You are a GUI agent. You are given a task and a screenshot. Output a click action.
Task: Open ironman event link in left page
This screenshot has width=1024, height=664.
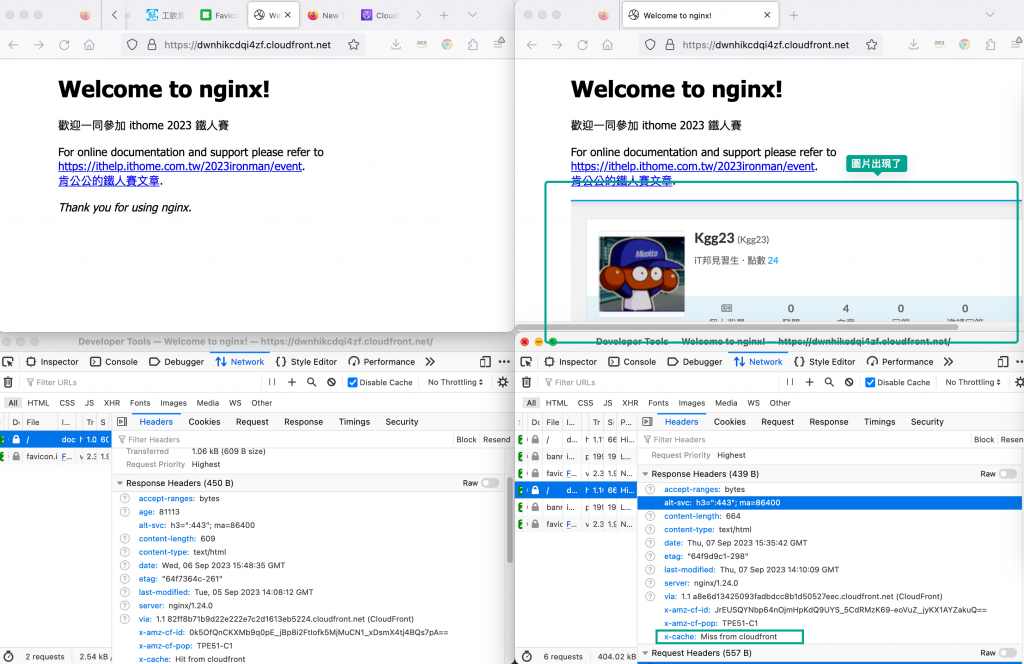(180, 166)
